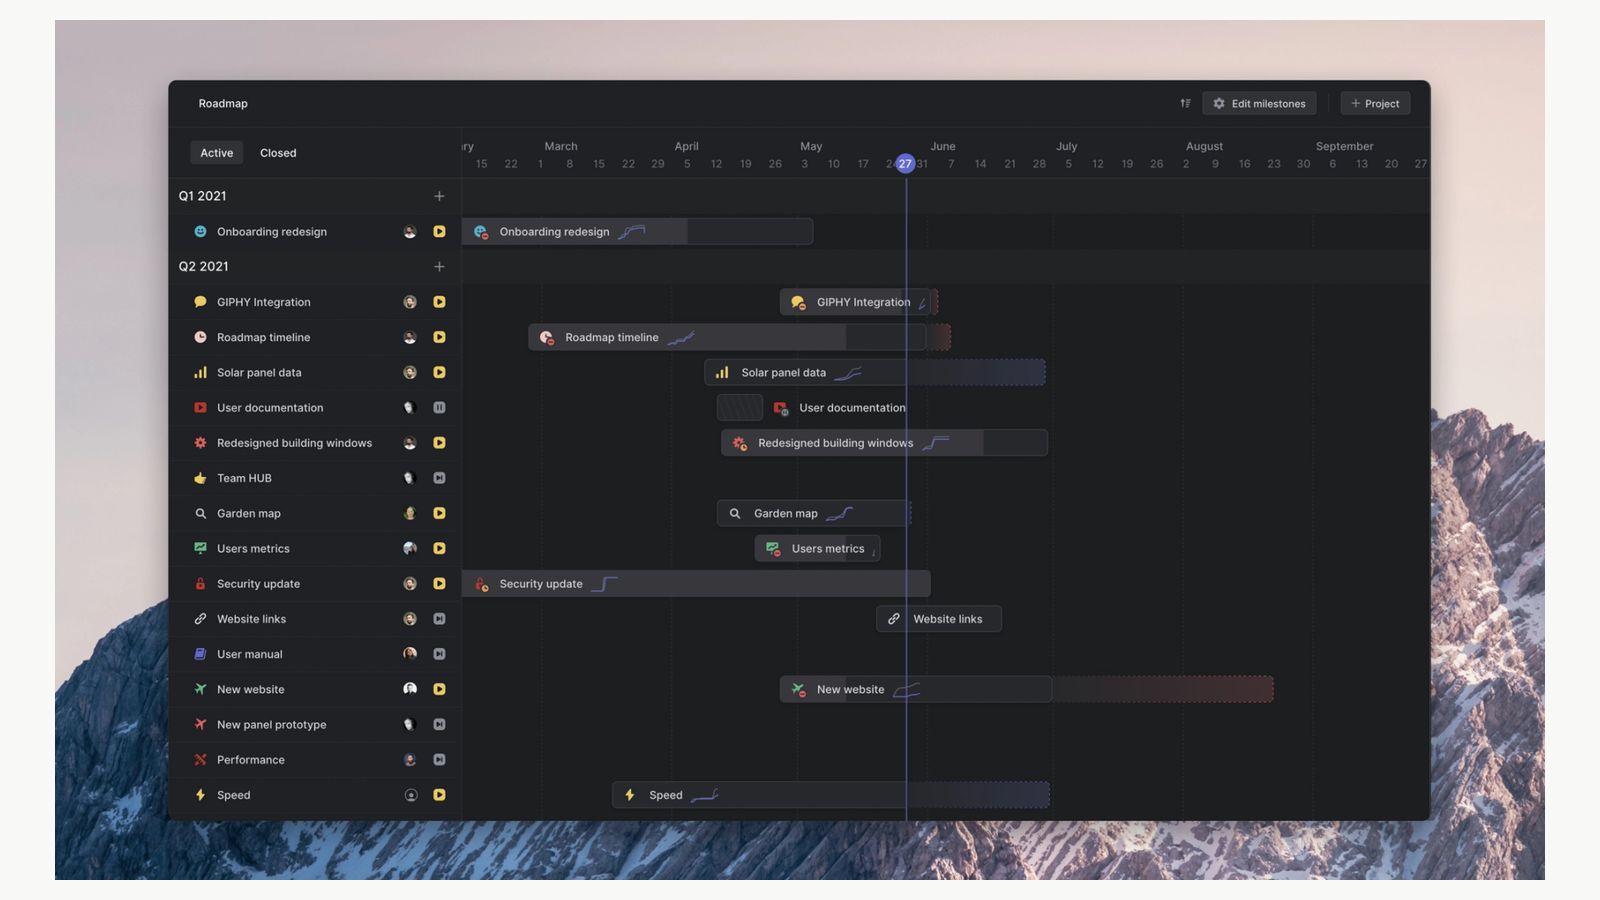Click the Solar panel data chart icon

click(x=200, y=372)
